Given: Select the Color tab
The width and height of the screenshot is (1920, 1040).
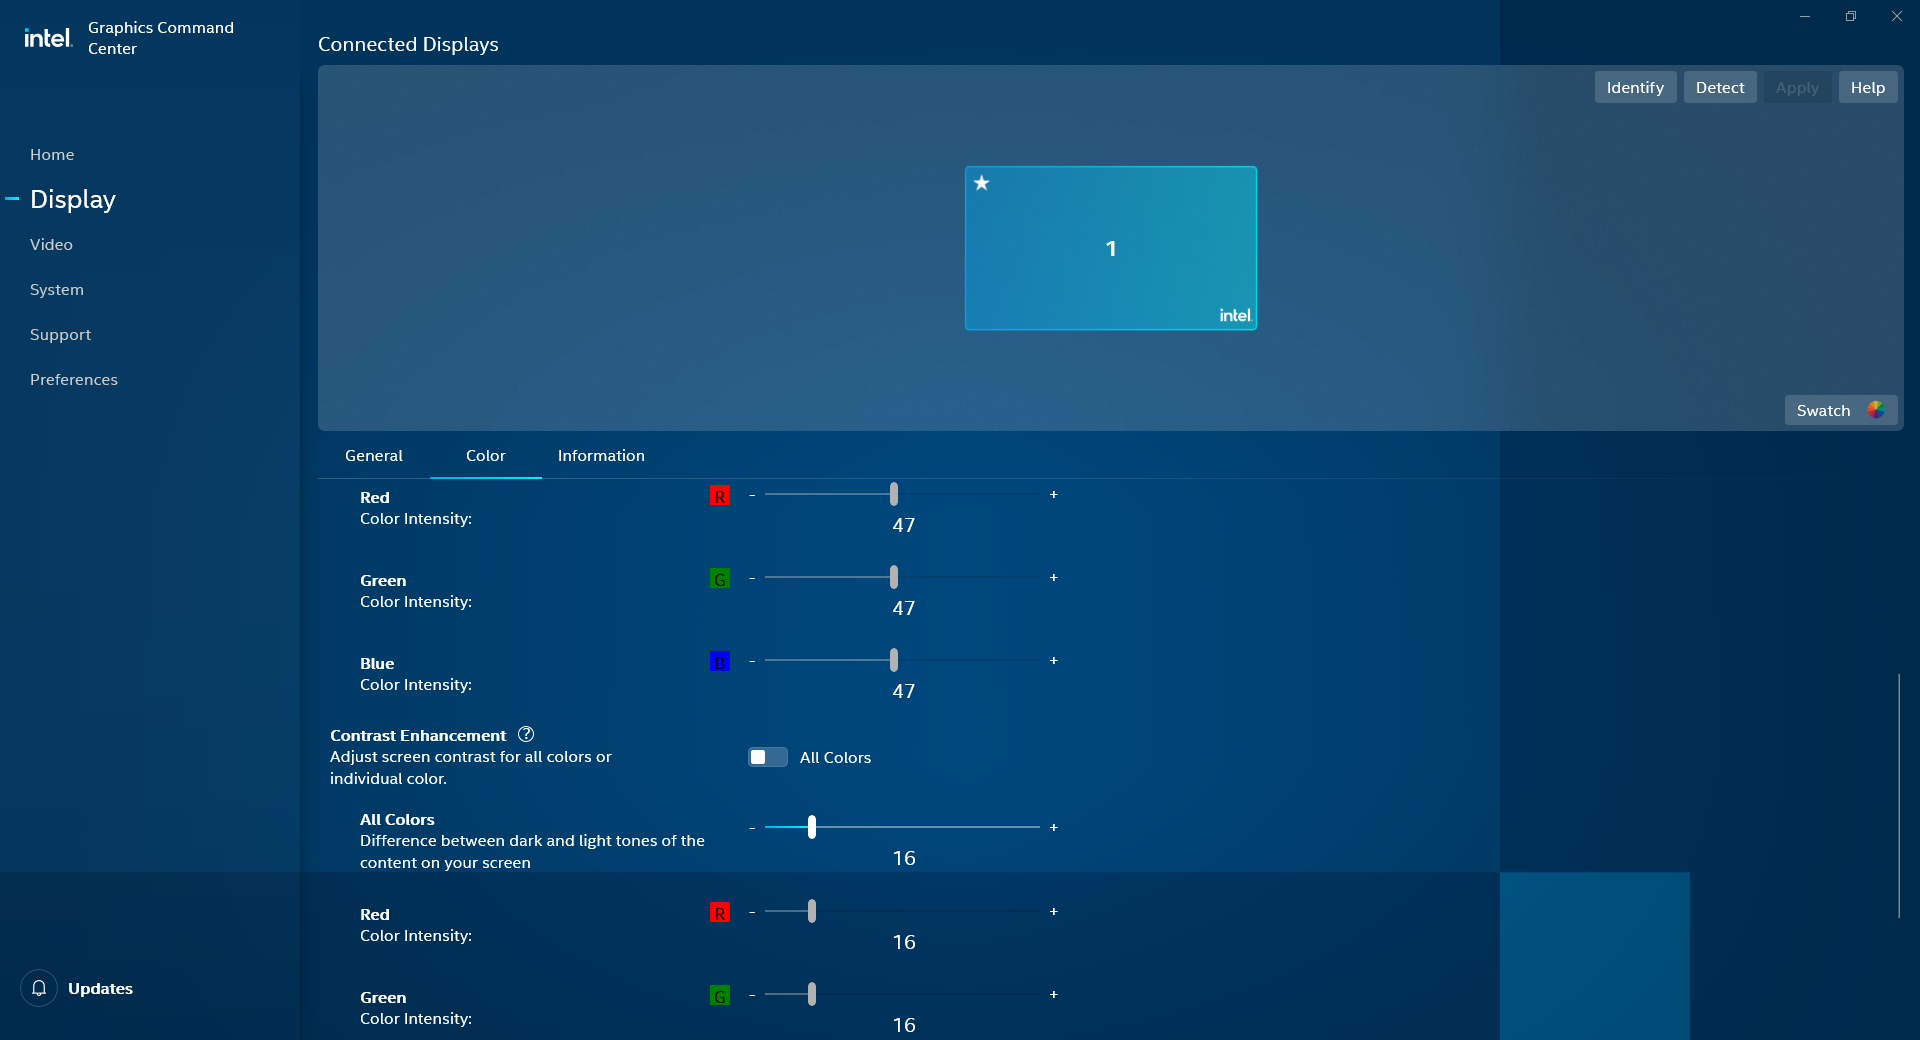Looking at the screenshot, I should click(486, 455).
